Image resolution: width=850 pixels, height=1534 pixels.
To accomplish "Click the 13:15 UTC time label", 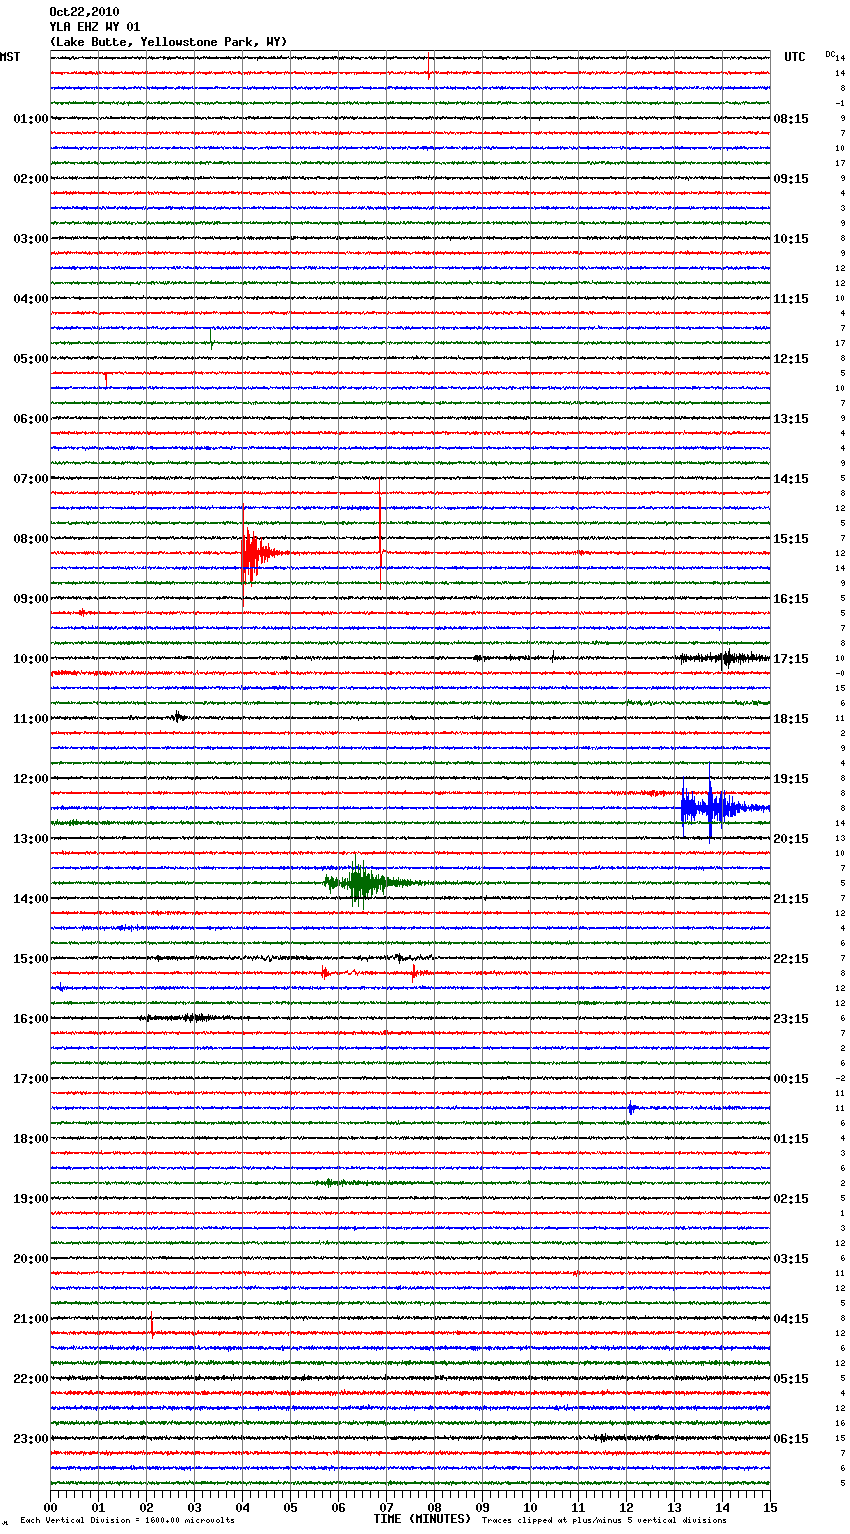I will tap(791, 419).
